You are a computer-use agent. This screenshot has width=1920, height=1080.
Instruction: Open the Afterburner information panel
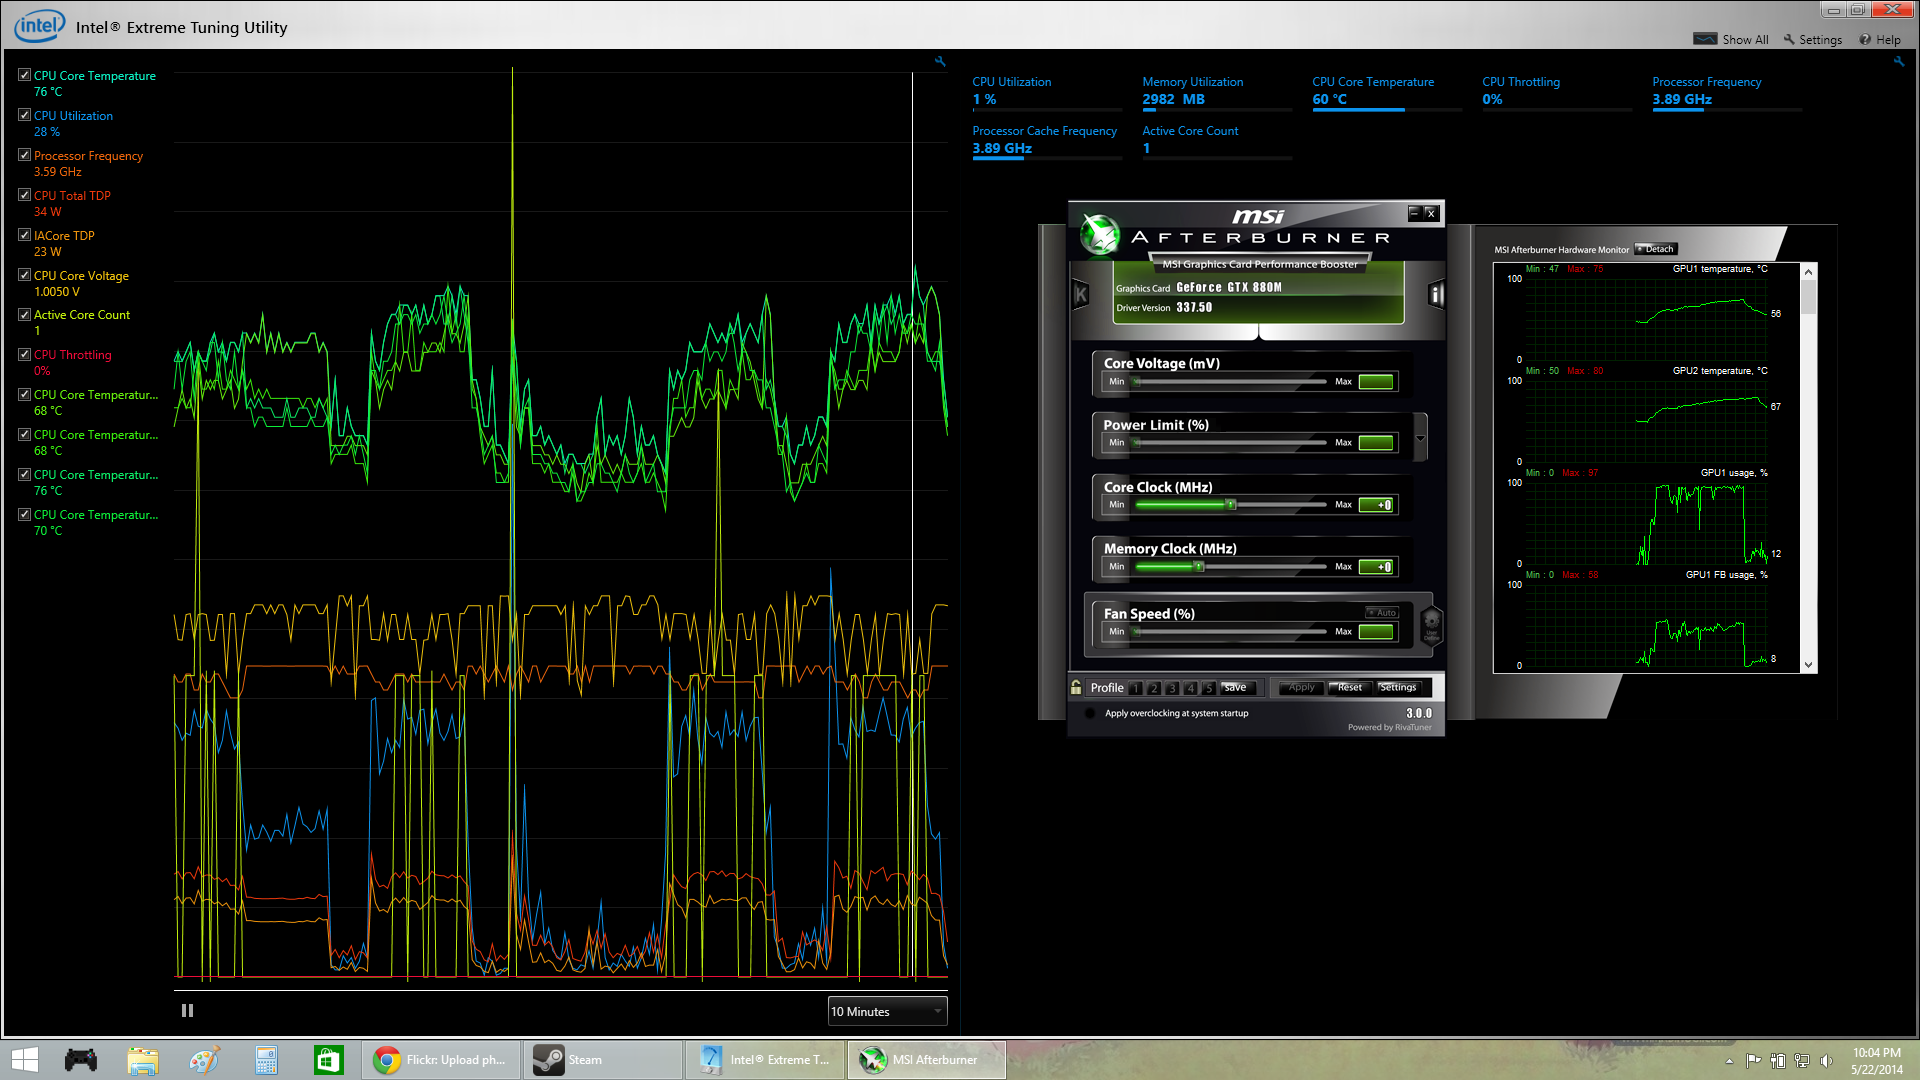1436,295
